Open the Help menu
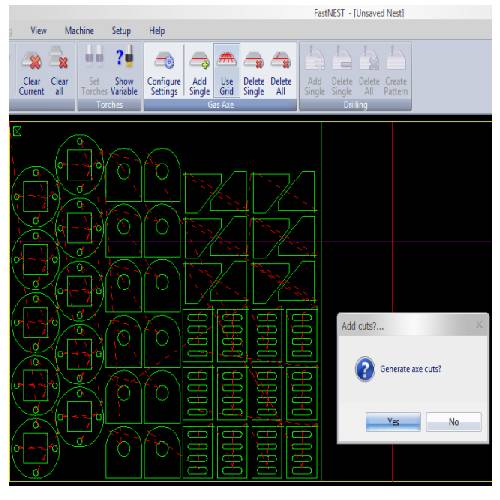The width and height of the screenshot is (500, 500). pos(157,31)
